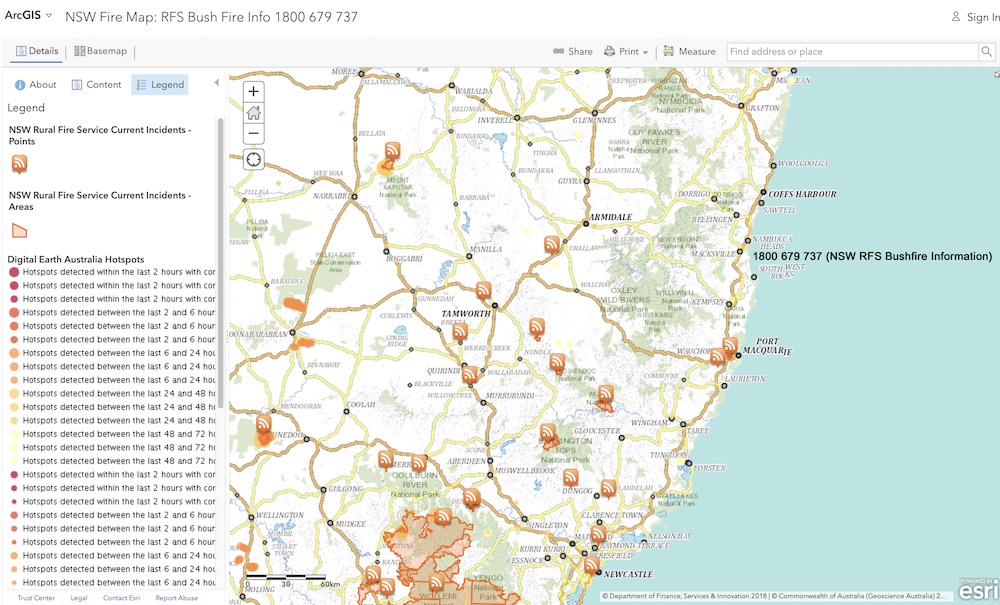Click the Port Macquarie map label
1000x605 pixels.
pos(767,346)
